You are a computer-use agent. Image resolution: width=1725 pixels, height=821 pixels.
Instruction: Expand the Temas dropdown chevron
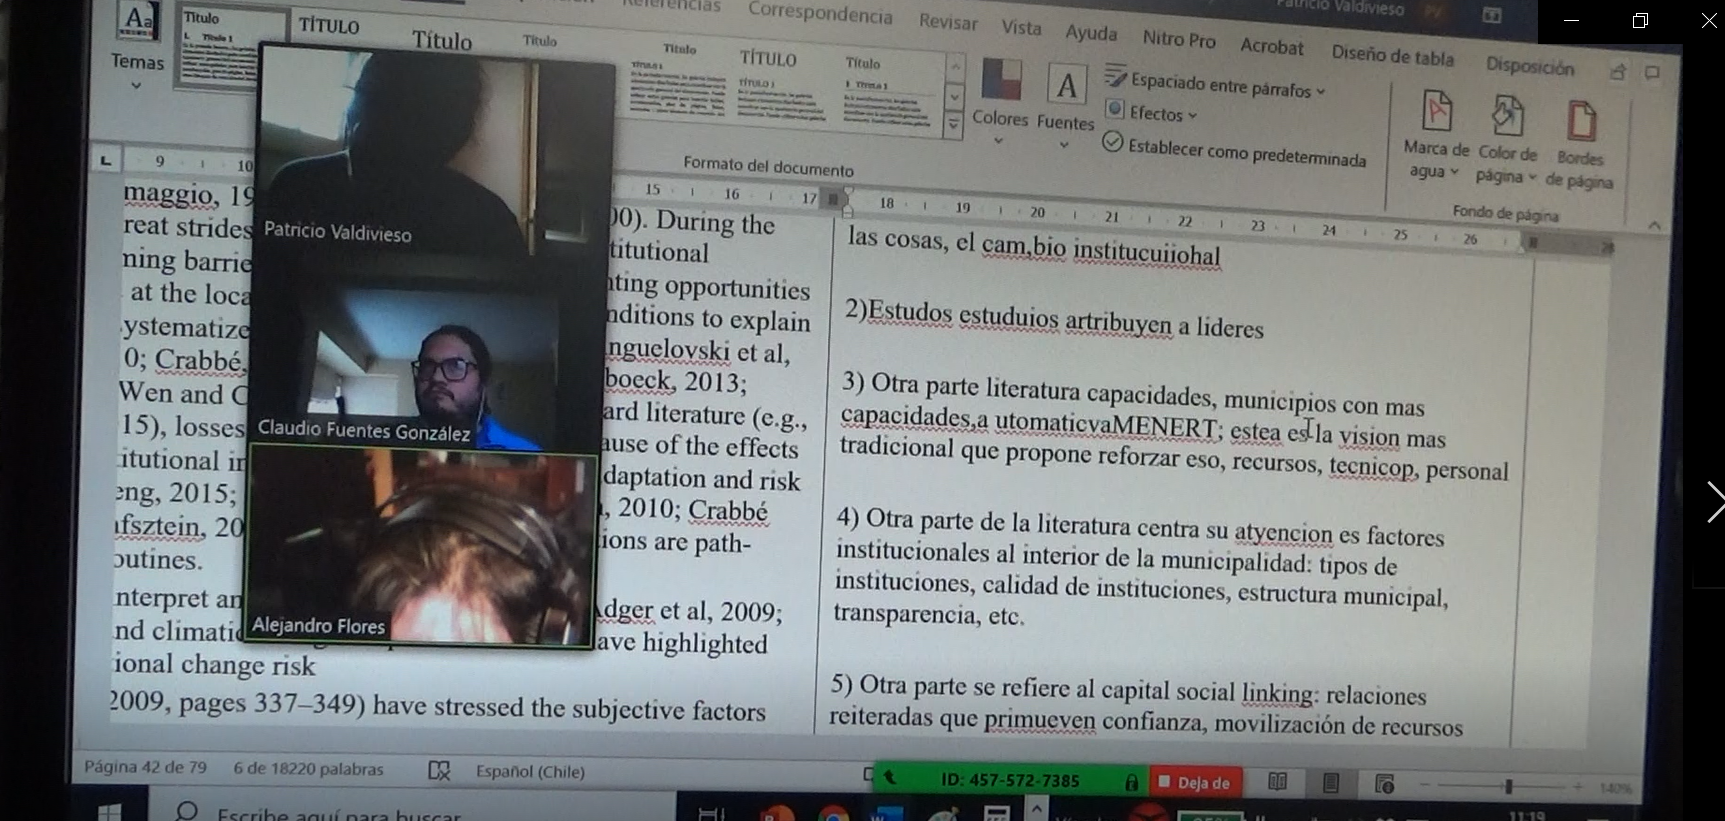[x=137, y=86]
